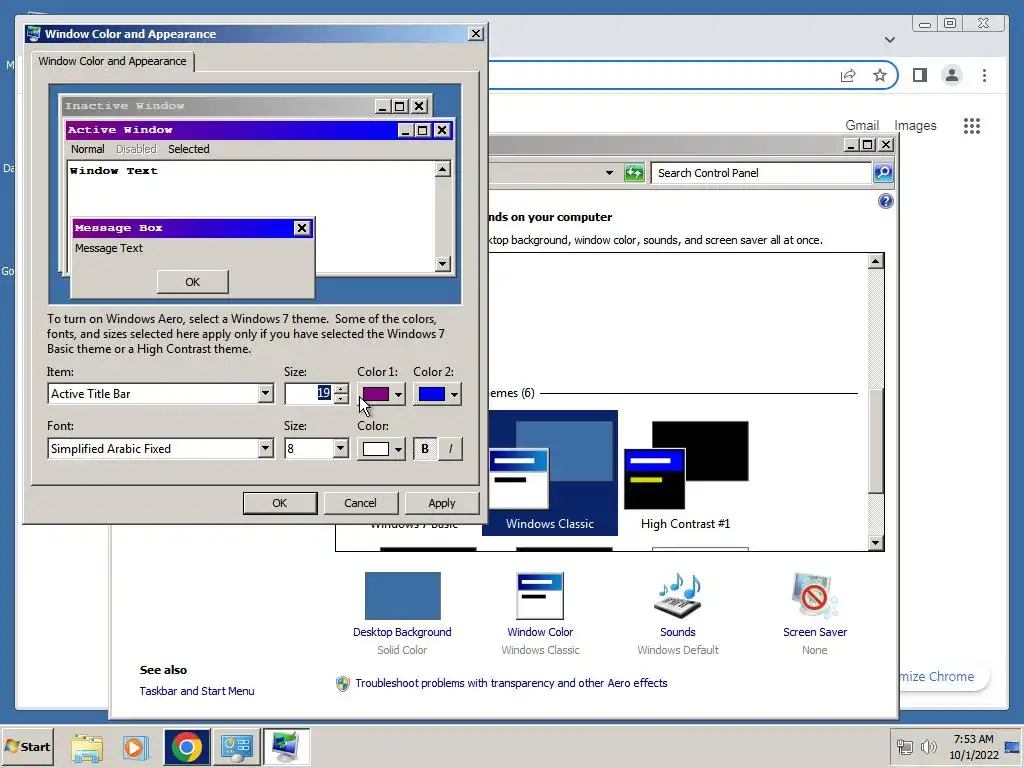Click Show desktop icon beside clock
Viewport: 1024px width, 768px height.
pyautogui.click(x=1013, y=747)
